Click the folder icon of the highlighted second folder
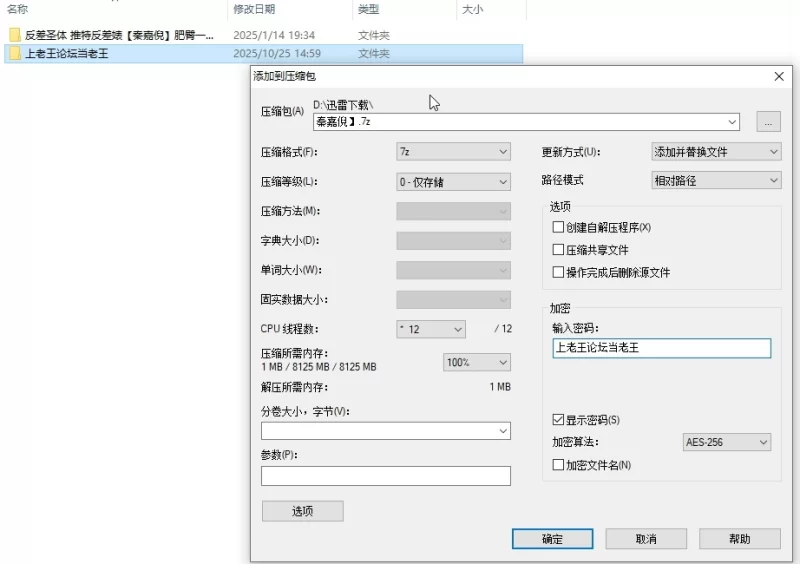 (15, 53)
